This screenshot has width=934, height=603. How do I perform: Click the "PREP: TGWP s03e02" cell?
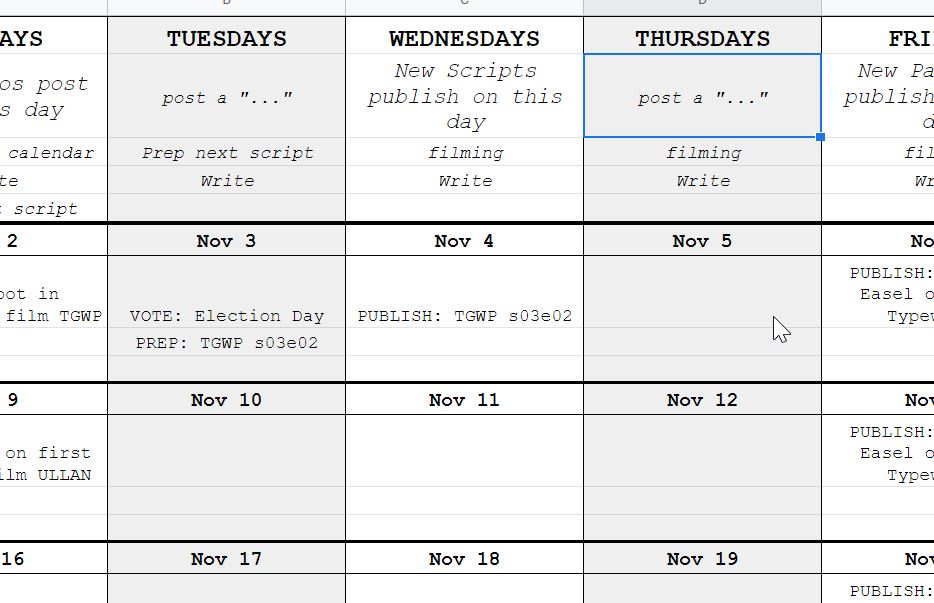click(x=227, y=343)
